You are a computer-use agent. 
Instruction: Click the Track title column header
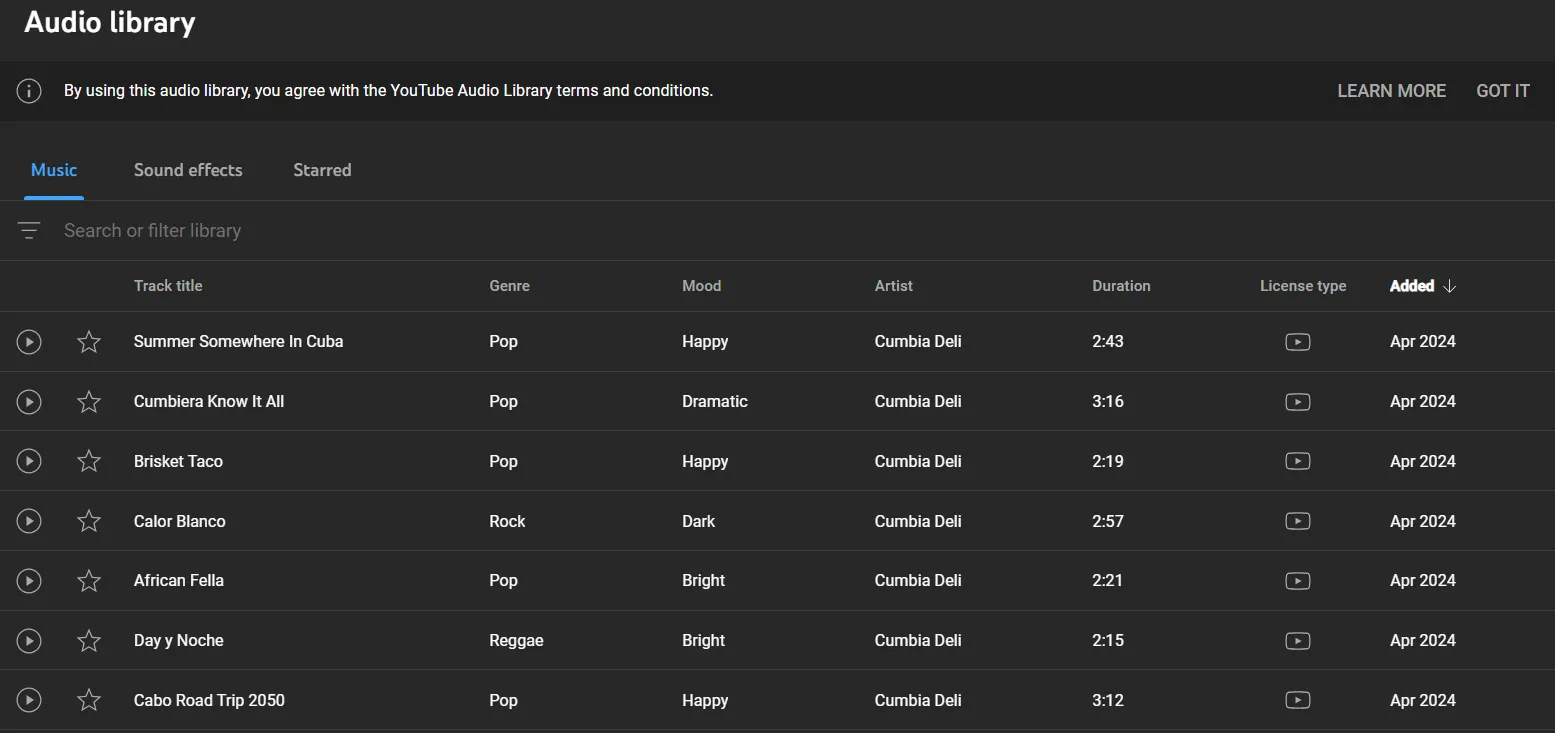(168, 286)
